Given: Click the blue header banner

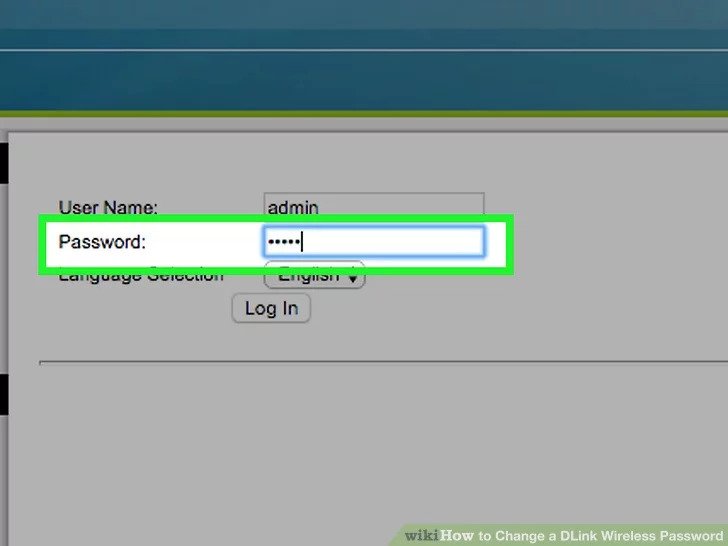Looking at the screenshot, I should tap(364, 55).
